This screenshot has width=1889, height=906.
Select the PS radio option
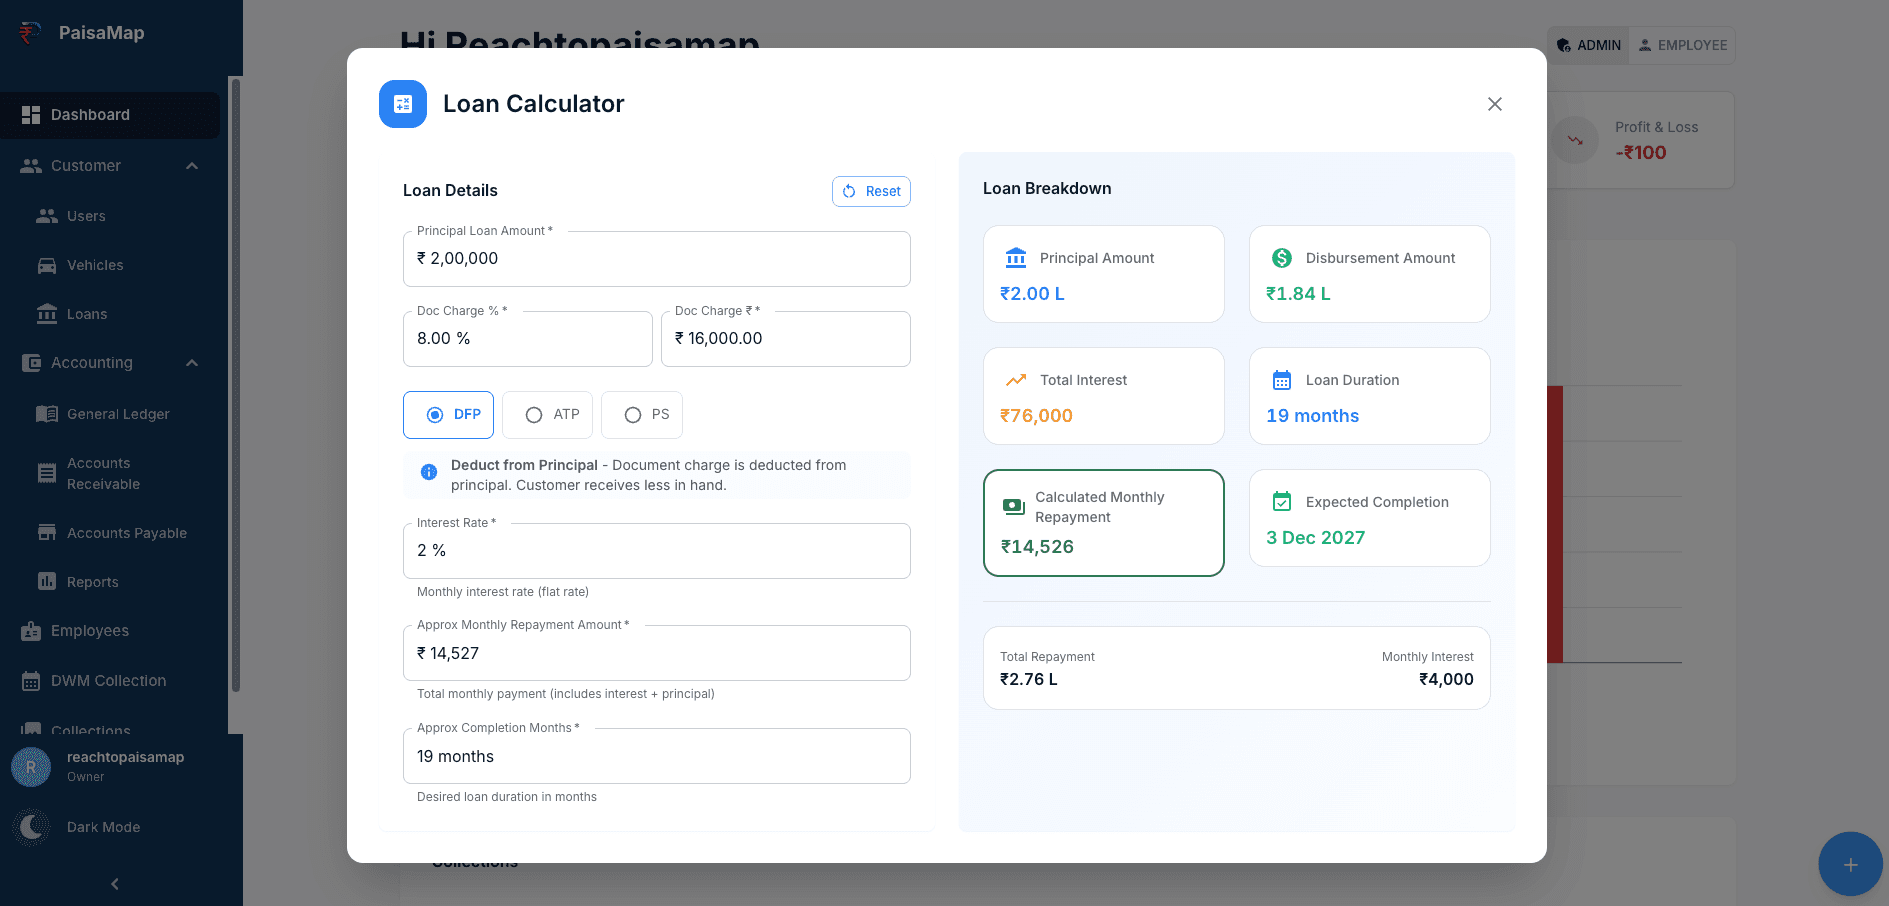(642, 415)
